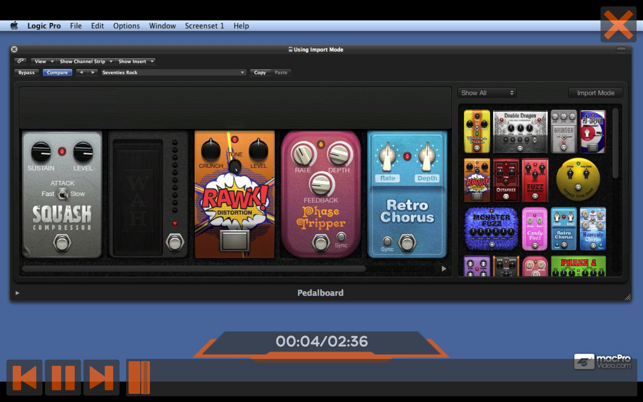Click Retro Chorus thumbnail in pedal browser
This screenshot has width=643, height=402.
(563, 229)
